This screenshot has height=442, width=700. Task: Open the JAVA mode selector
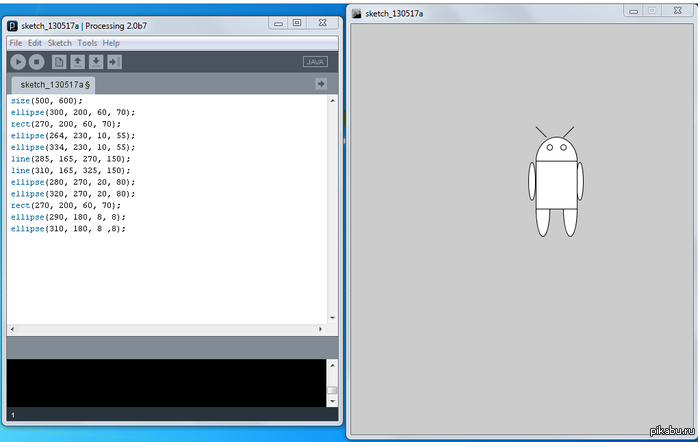(x=315, y=62)
